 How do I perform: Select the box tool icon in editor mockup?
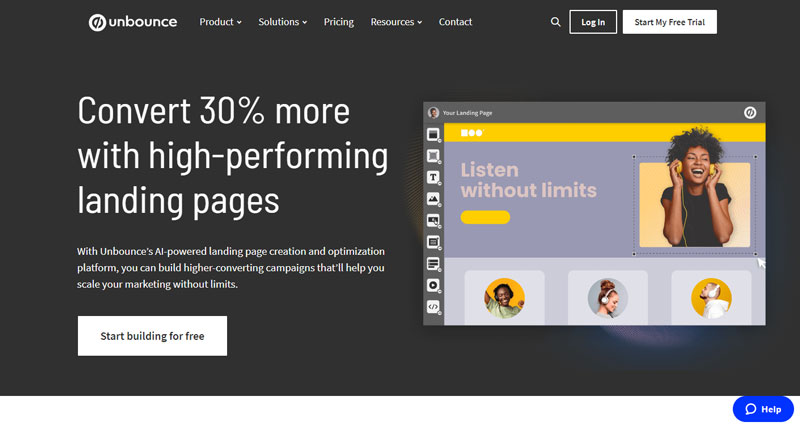tap(433, 156)
